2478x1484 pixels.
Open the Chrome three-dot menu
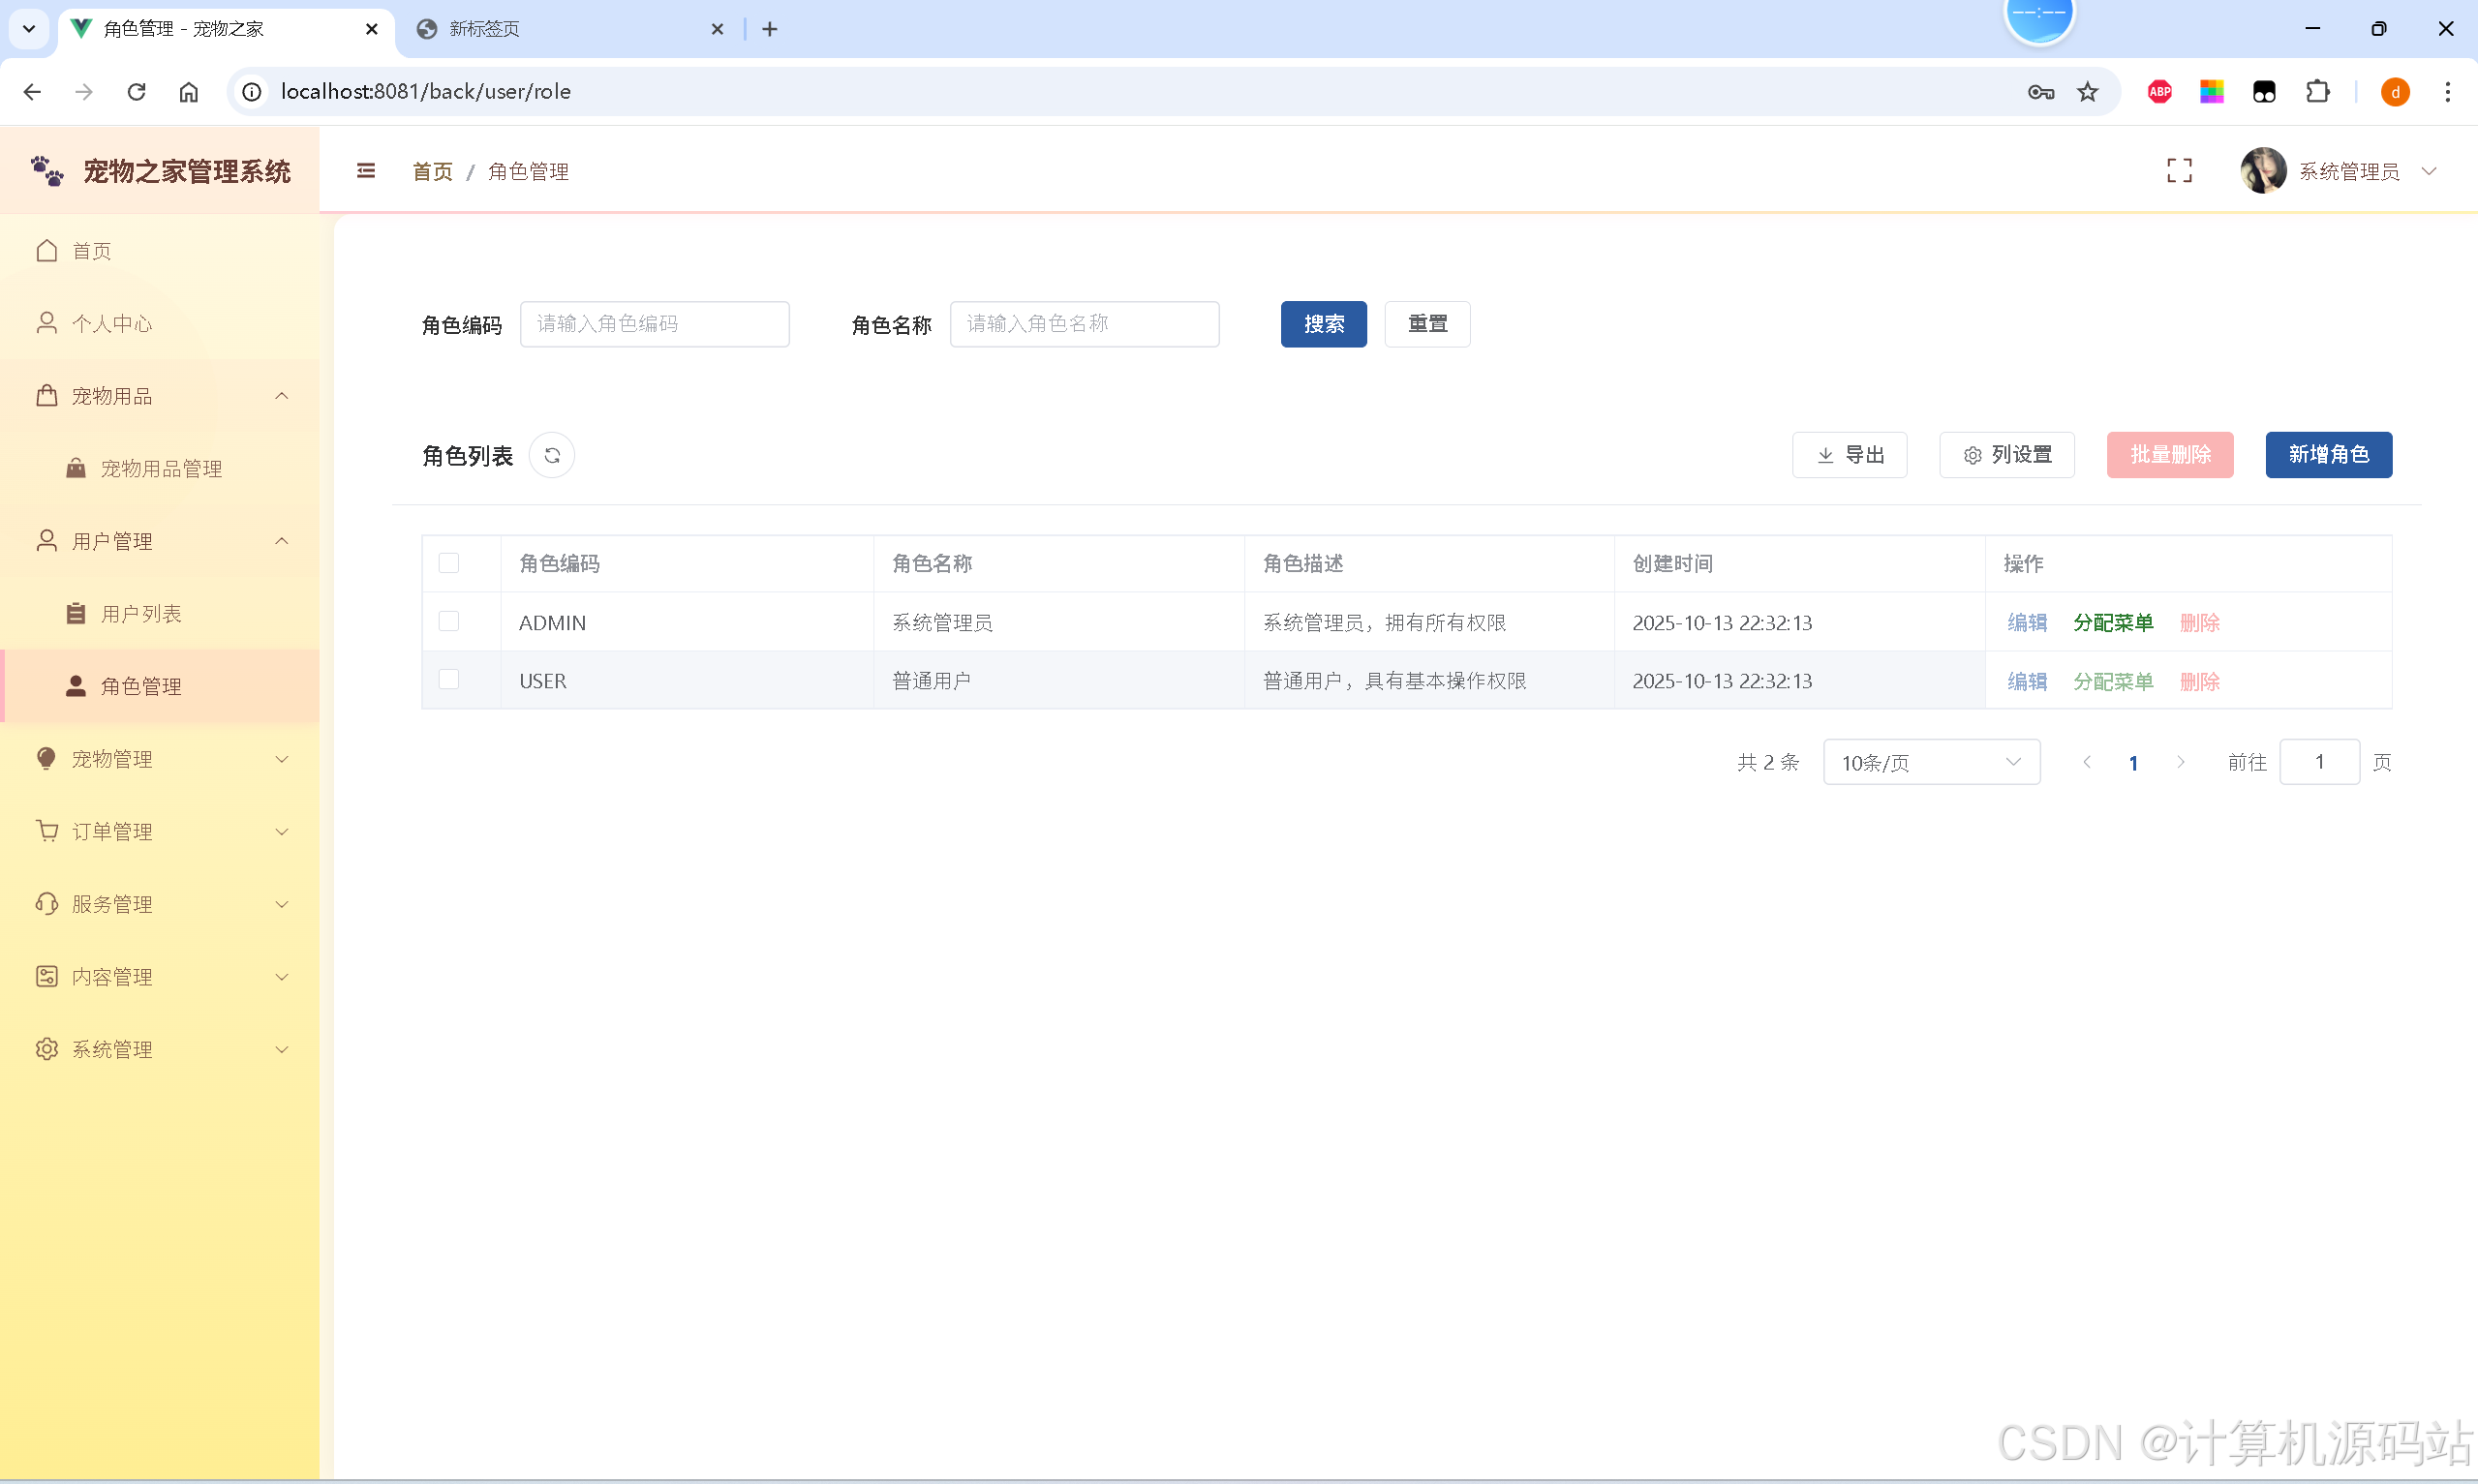coord(2447,92)
